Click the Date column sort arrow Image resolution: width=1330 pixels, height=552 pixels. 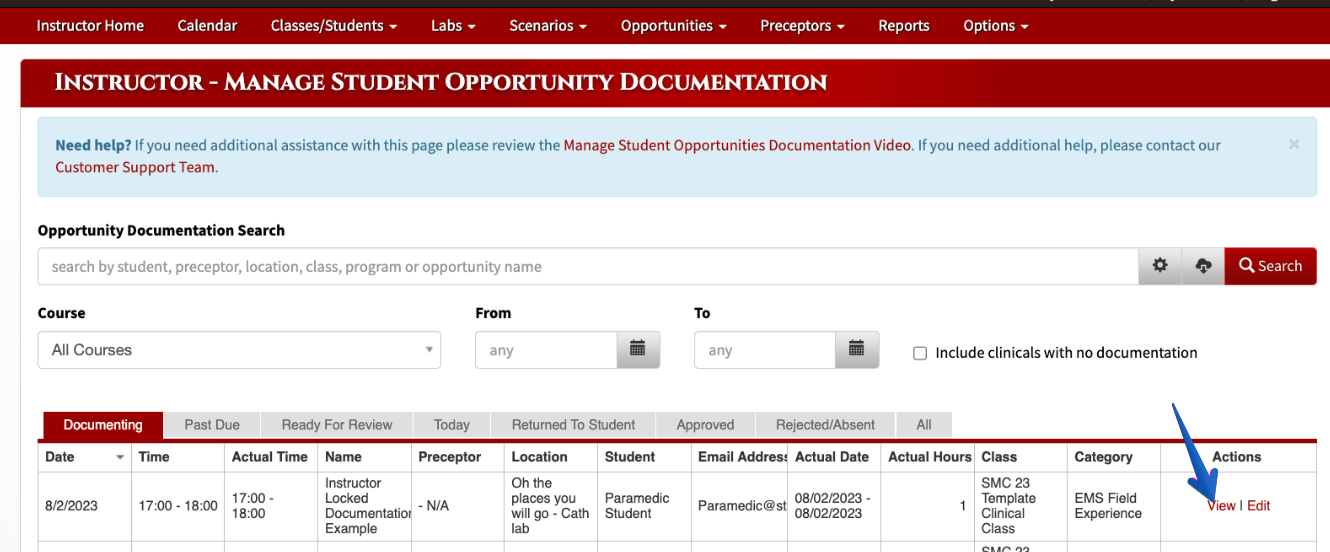[121, 457]
